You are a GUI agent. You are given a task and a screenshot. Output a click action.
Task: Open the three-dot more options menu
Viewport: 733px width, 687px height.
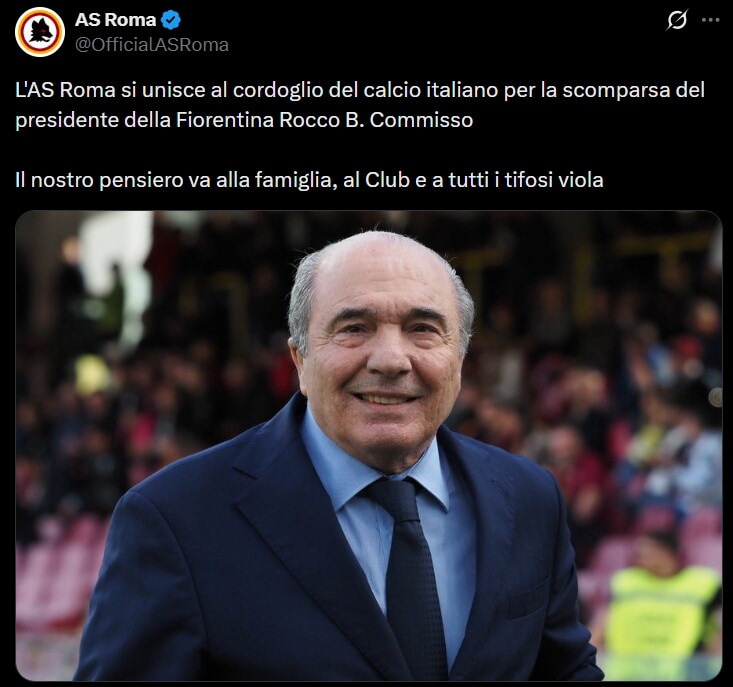click(x=711, y=20)
